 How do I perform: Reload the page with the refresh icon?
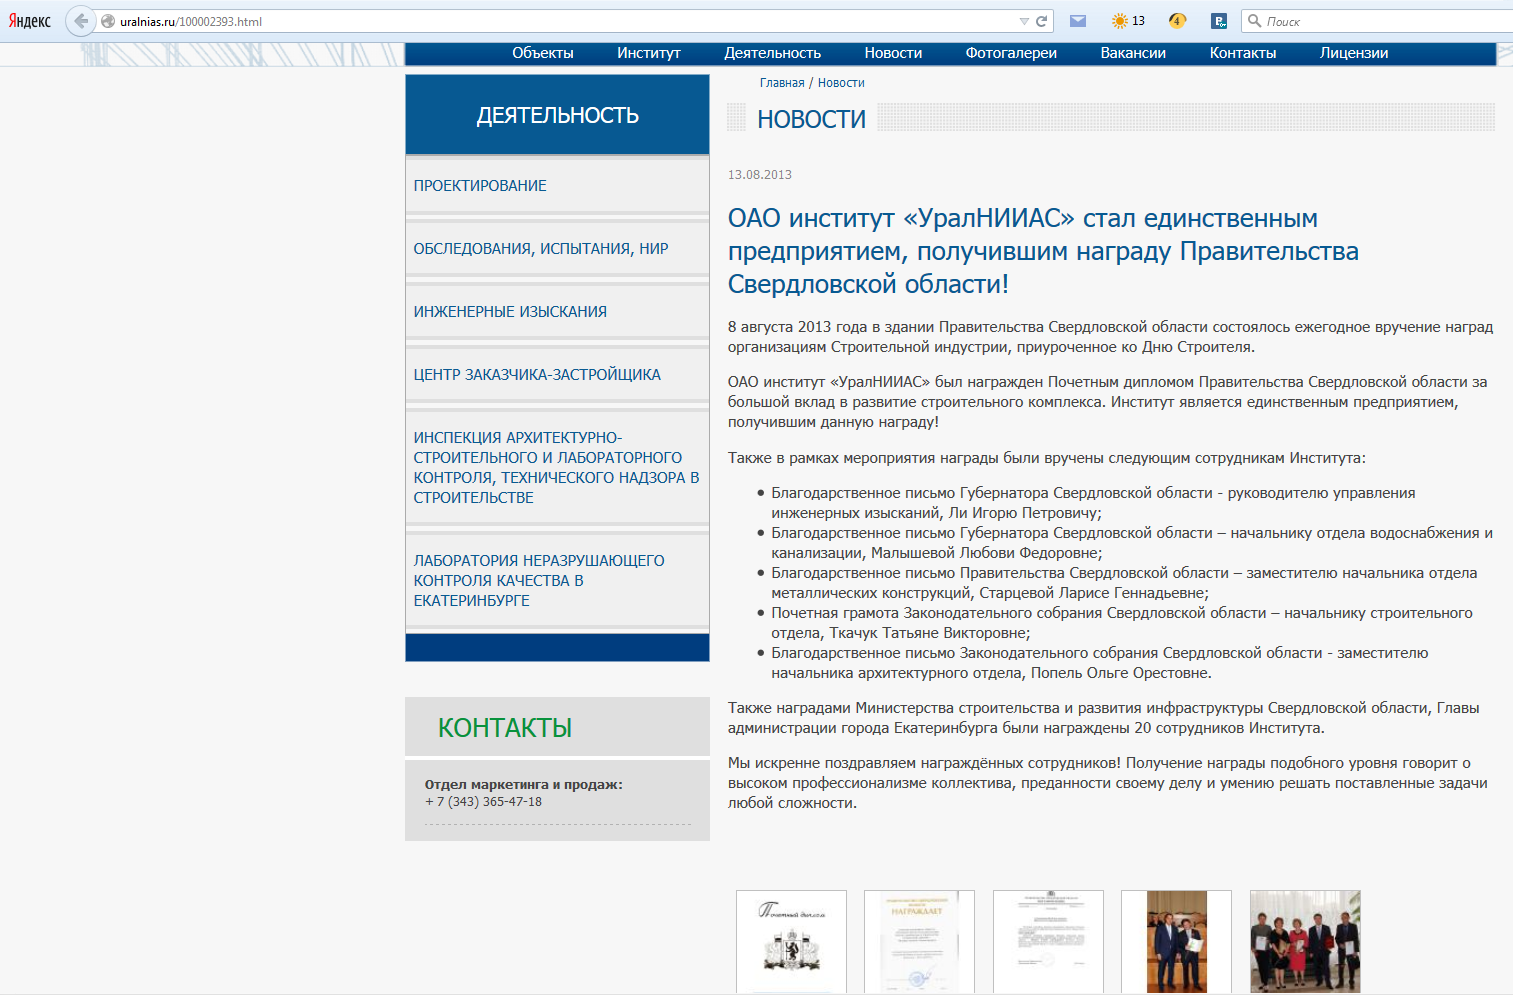coord(1042,21)
